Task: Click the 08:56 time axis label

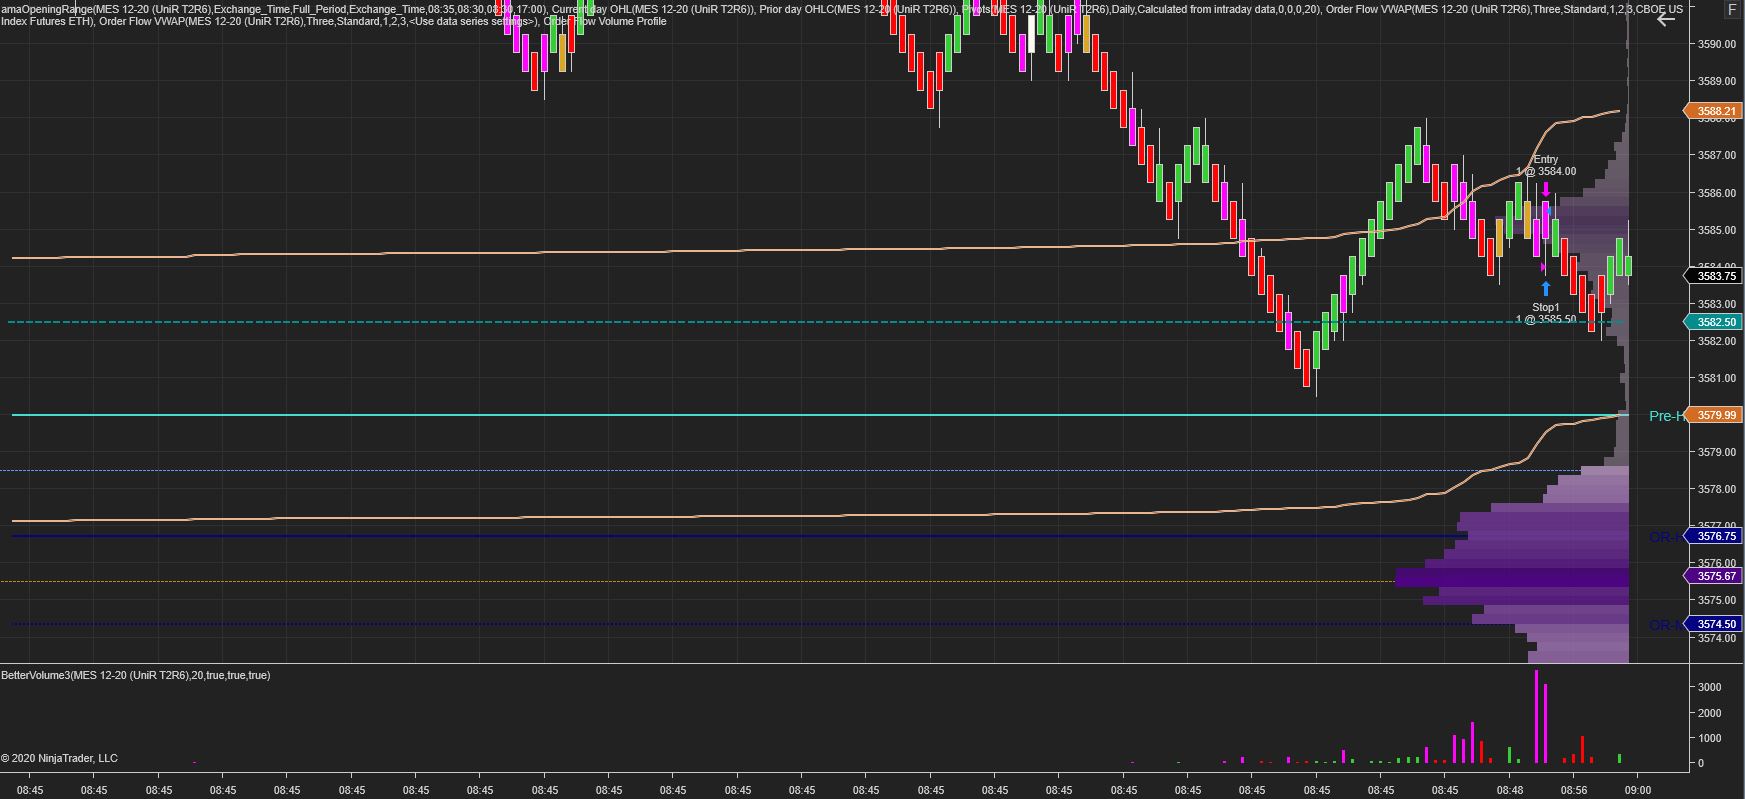Action: point(1574,790)
